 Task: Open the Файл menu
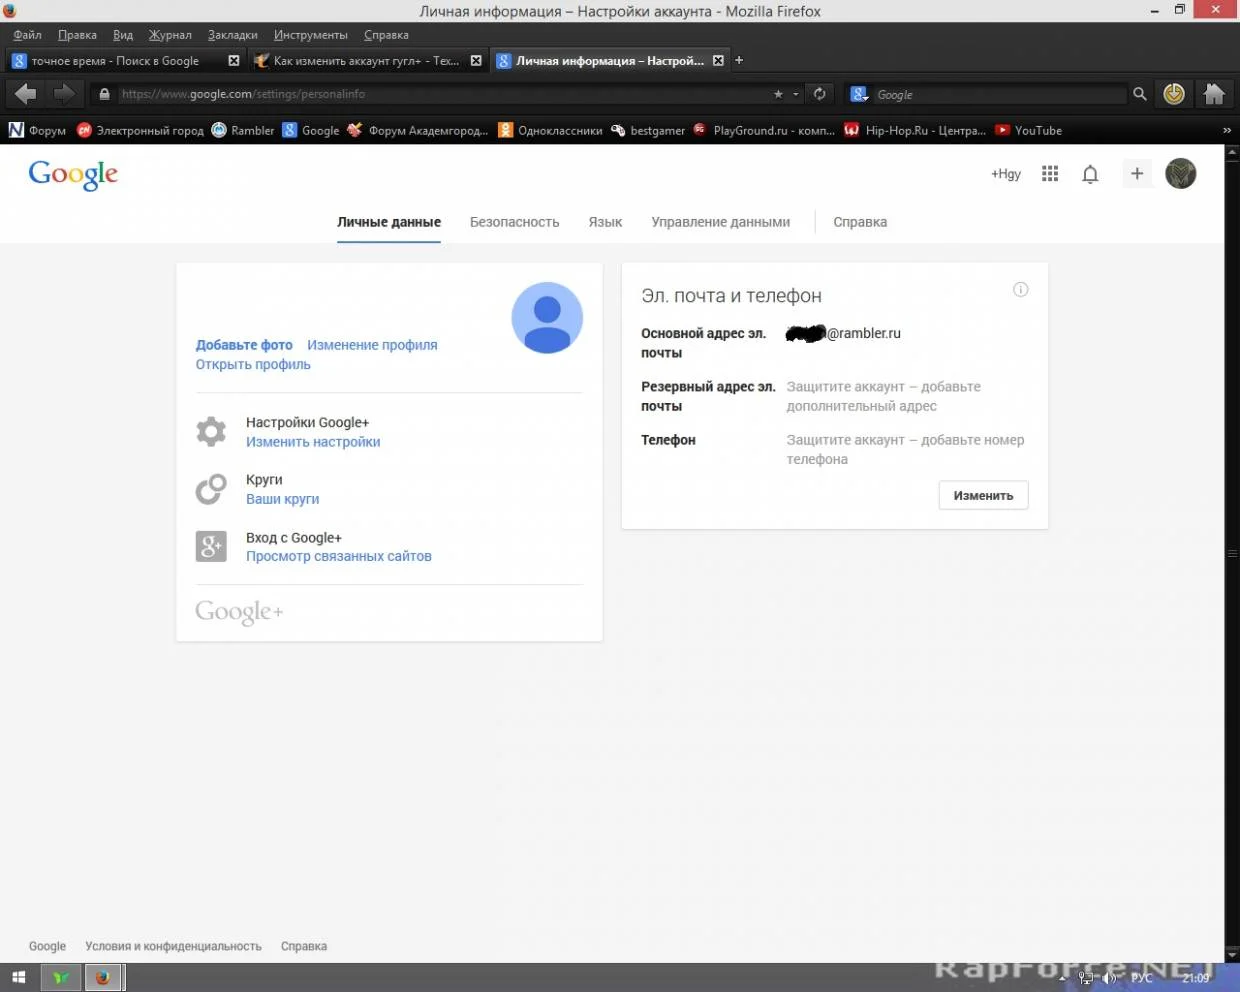27,35
